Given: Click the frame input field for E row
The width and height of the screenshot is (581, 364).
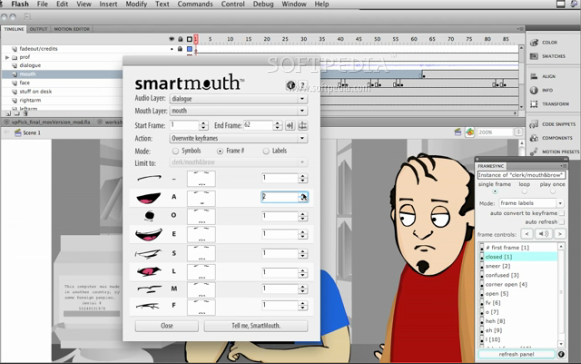Looking at the screenshot, I should point(280,234).
